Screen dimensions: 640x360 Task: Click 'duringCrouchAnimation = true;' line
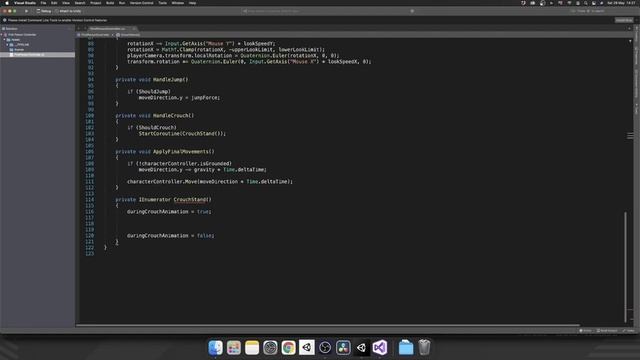(169, 211)
